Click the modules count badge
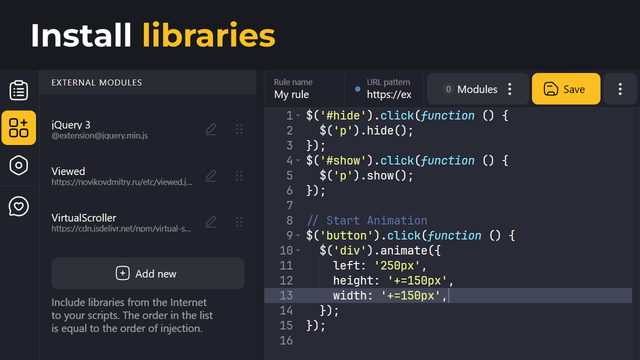Viewport: 640px width, 360px height. [448, 89]
